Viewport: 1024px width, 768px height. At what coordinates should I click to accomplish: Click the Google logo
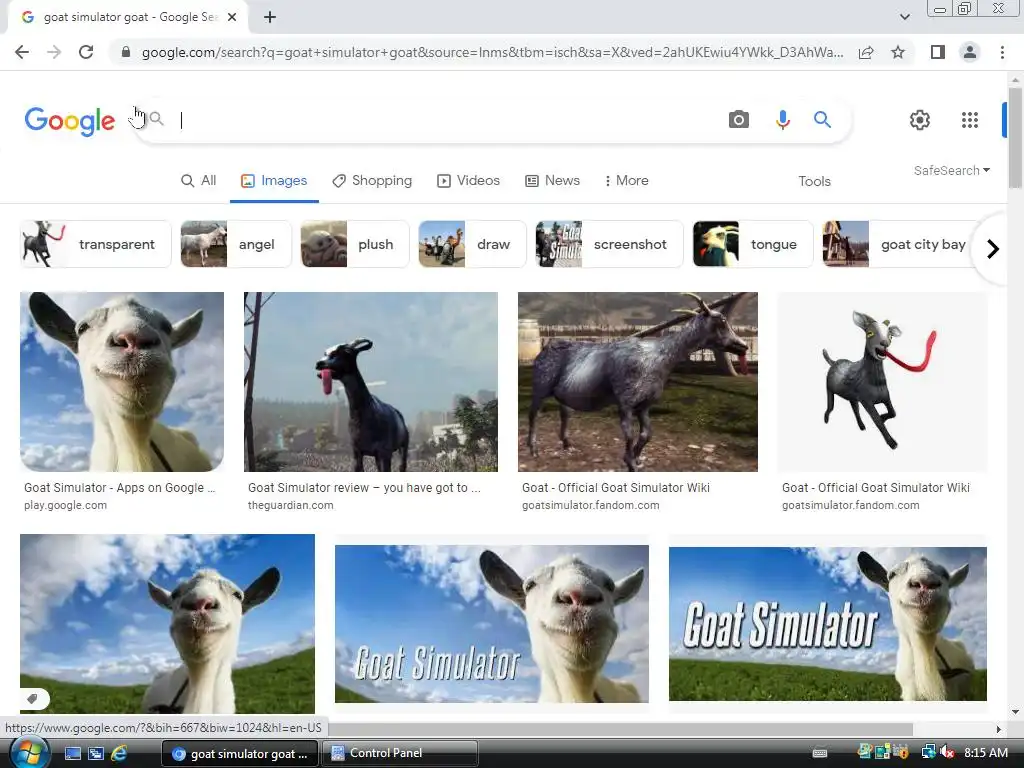coord(70,121)
